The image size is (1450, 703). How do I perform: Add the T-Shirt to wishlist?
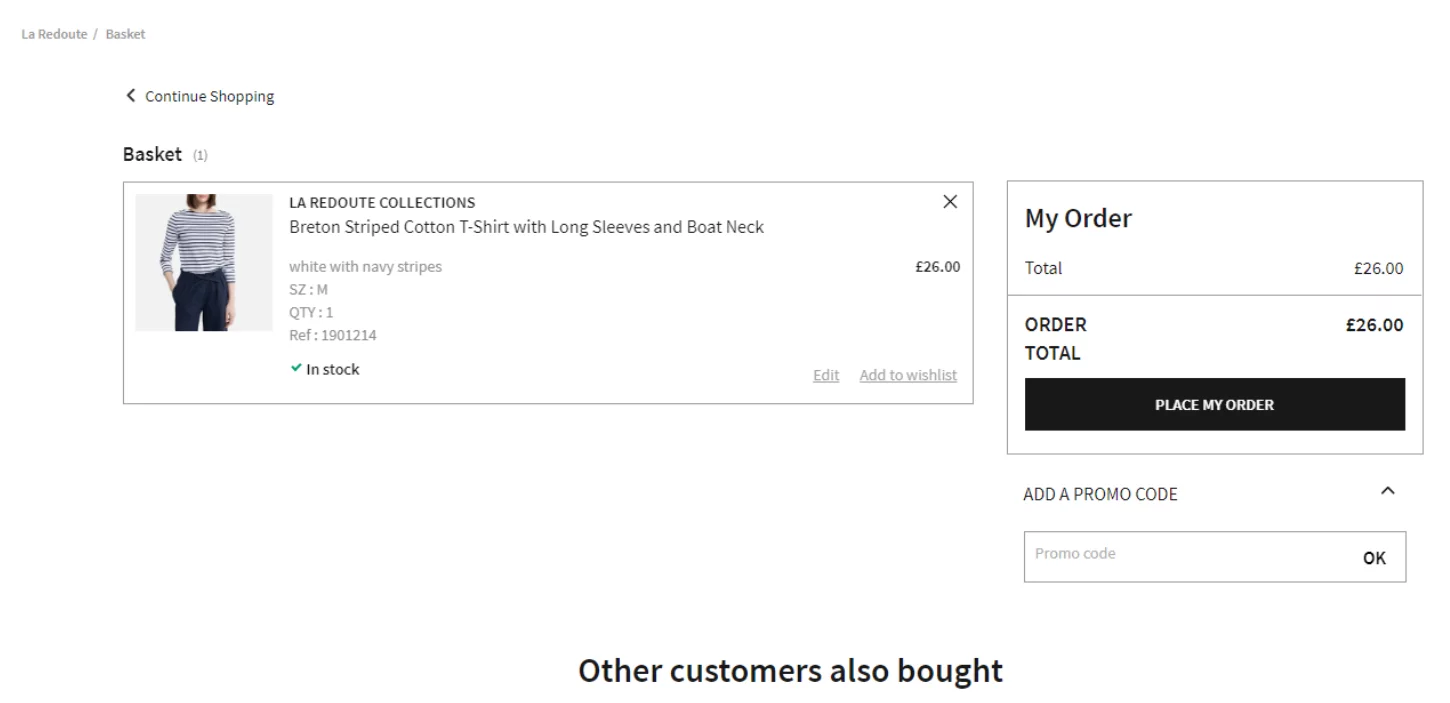click(908, 376)
